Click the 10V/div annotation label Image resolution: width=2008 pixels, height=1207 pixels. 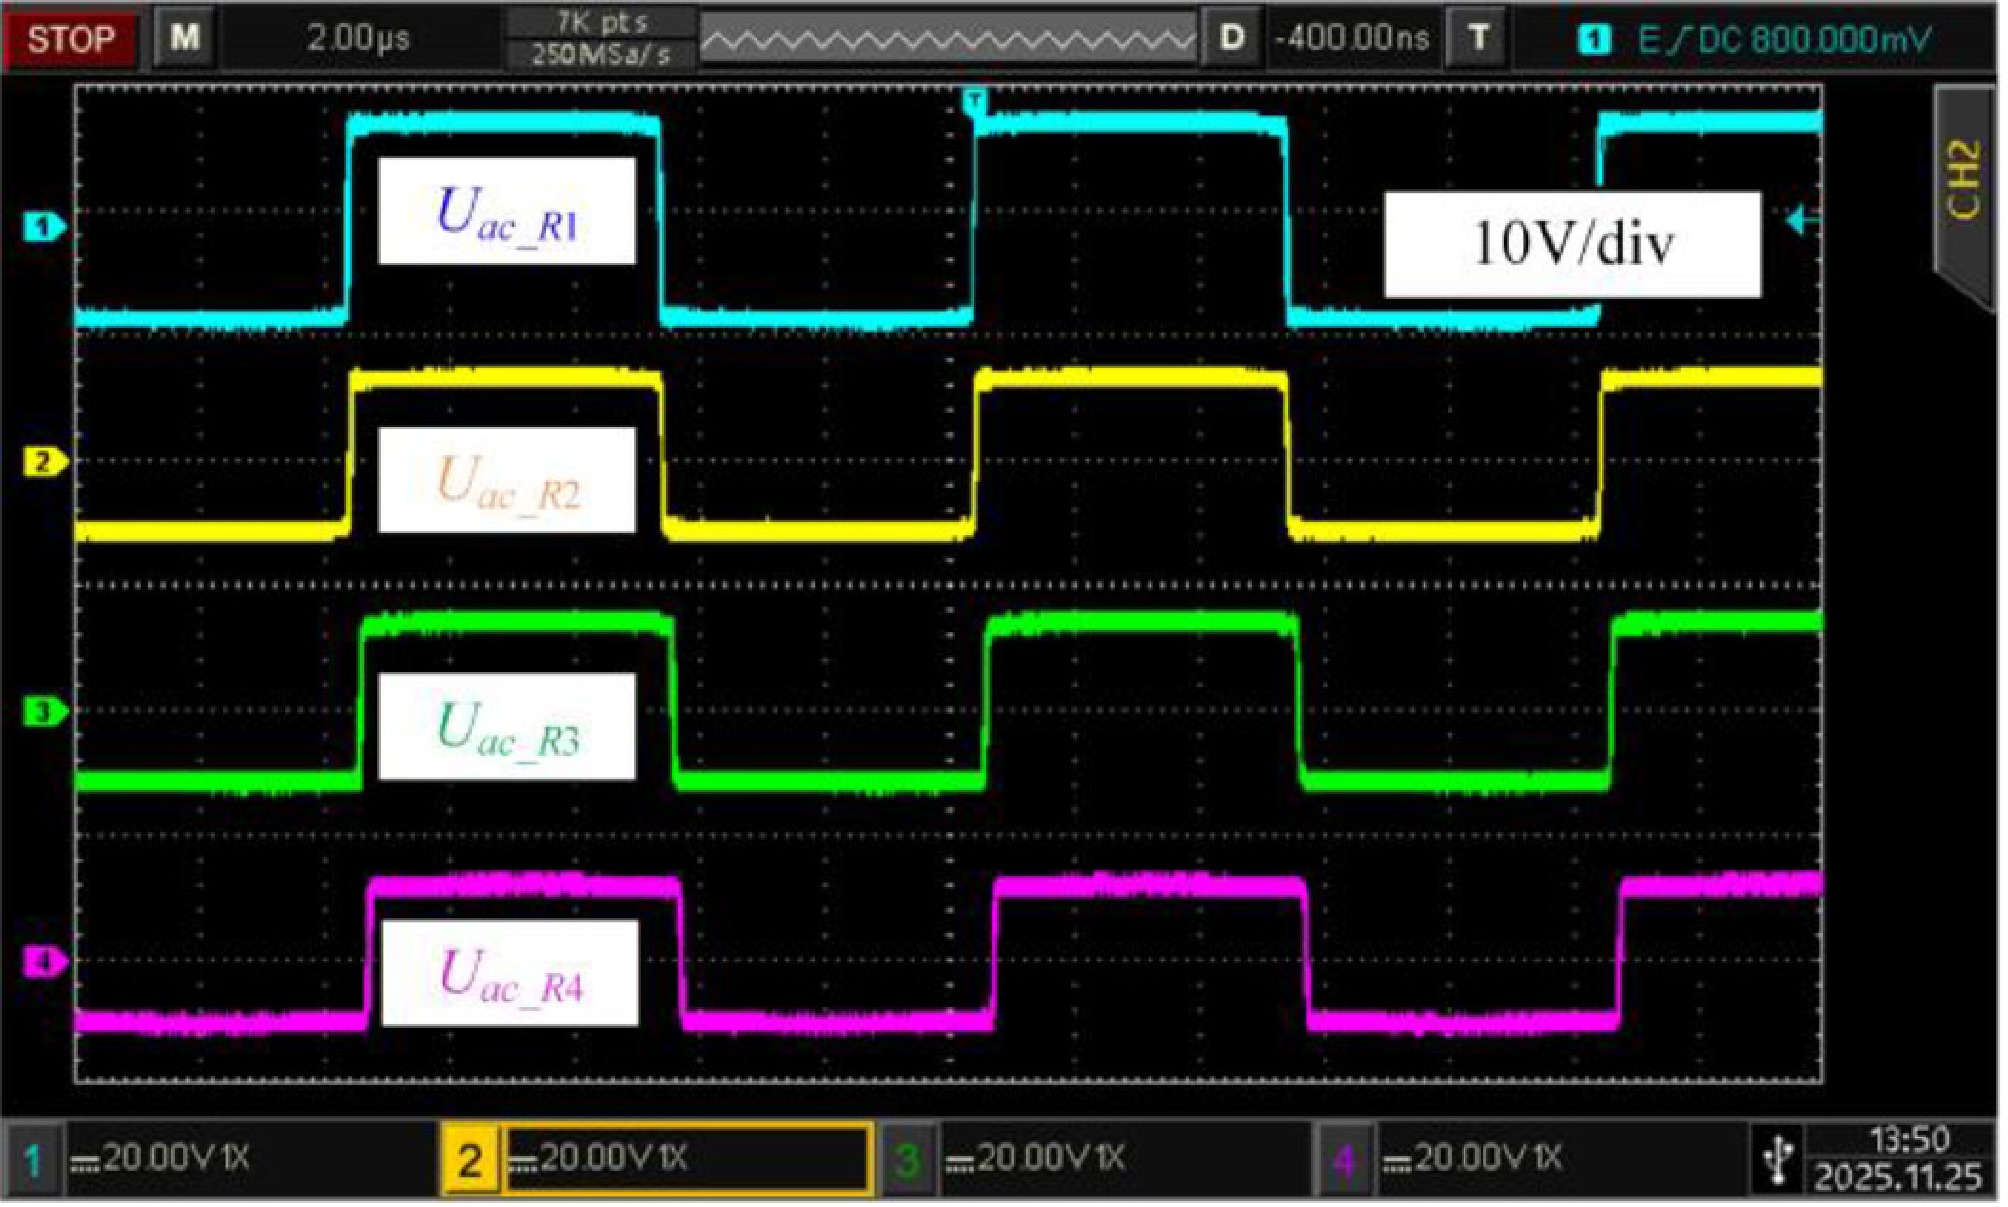[1572, 244]
